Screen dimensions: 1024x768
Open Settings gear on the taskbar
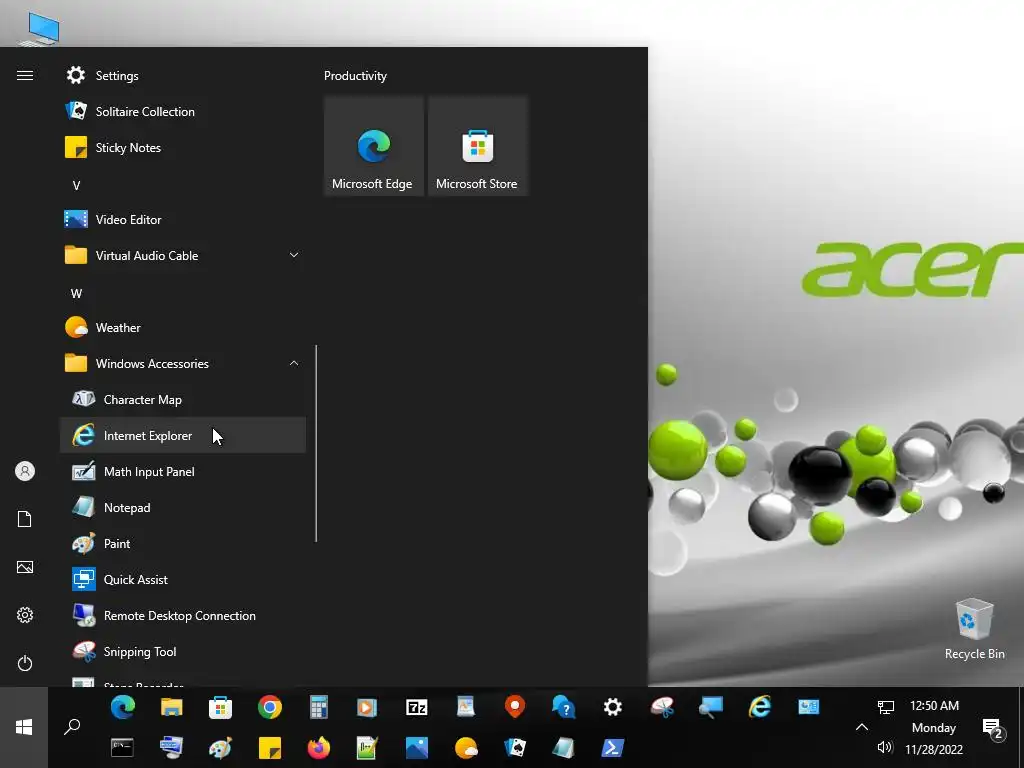click(613, 707)
